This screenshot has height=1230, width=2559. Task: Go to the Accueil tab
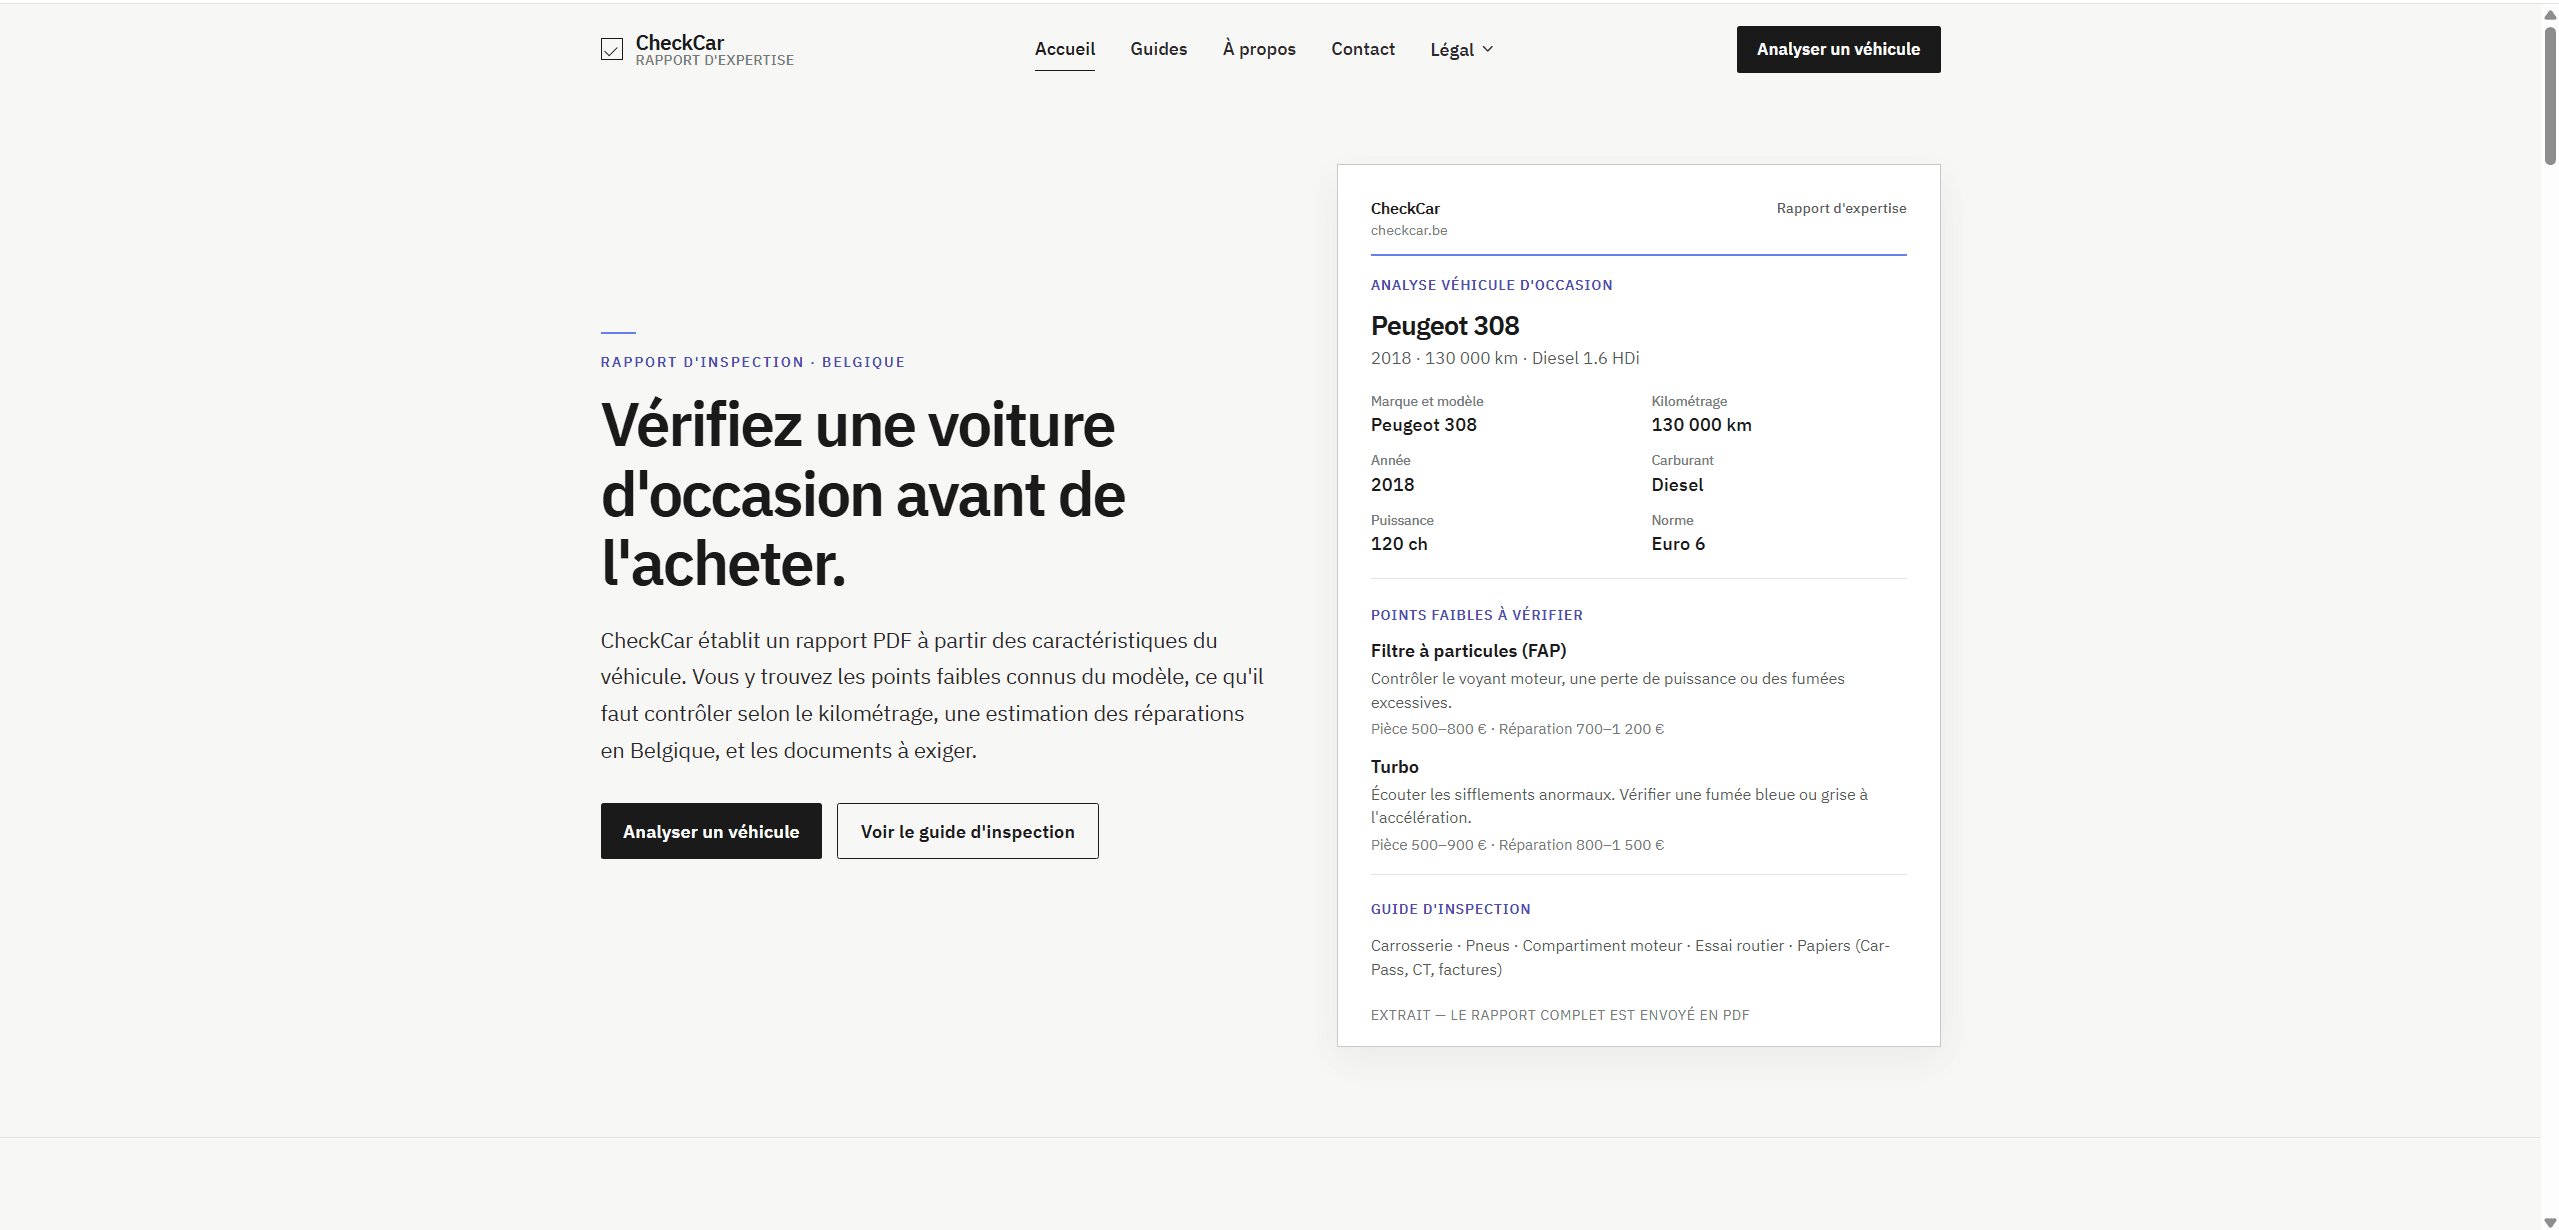click(1064, 49)
